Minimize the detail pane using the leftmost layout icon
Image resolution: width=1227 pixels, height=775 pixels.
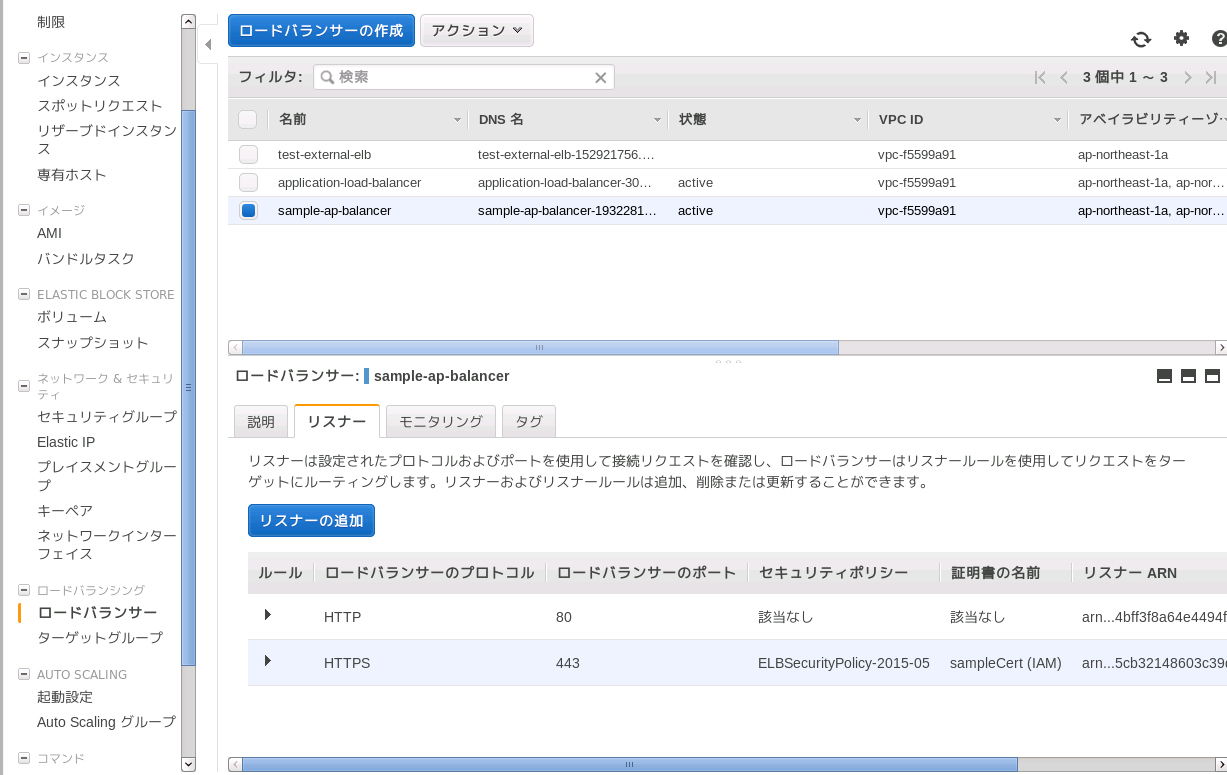pyautogui.click(x=1164, y=376)
